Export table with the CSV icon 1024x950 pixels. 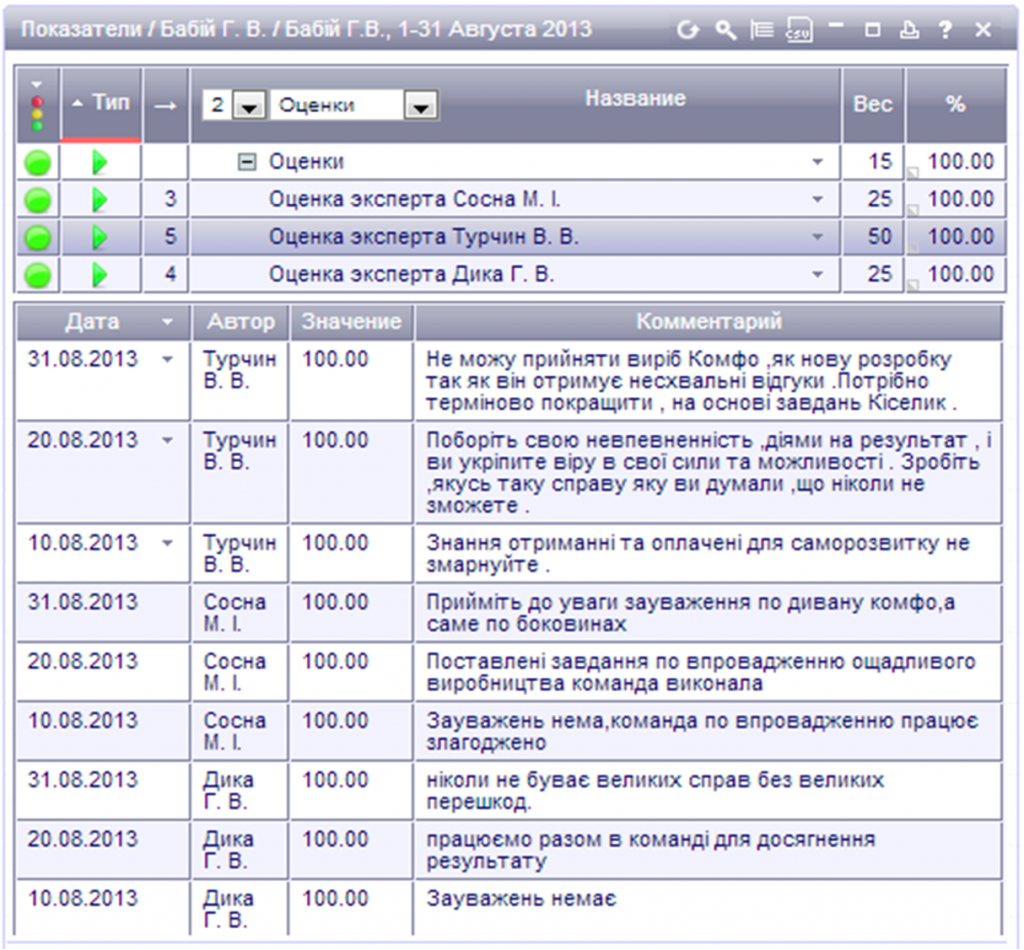click(799, 29)
